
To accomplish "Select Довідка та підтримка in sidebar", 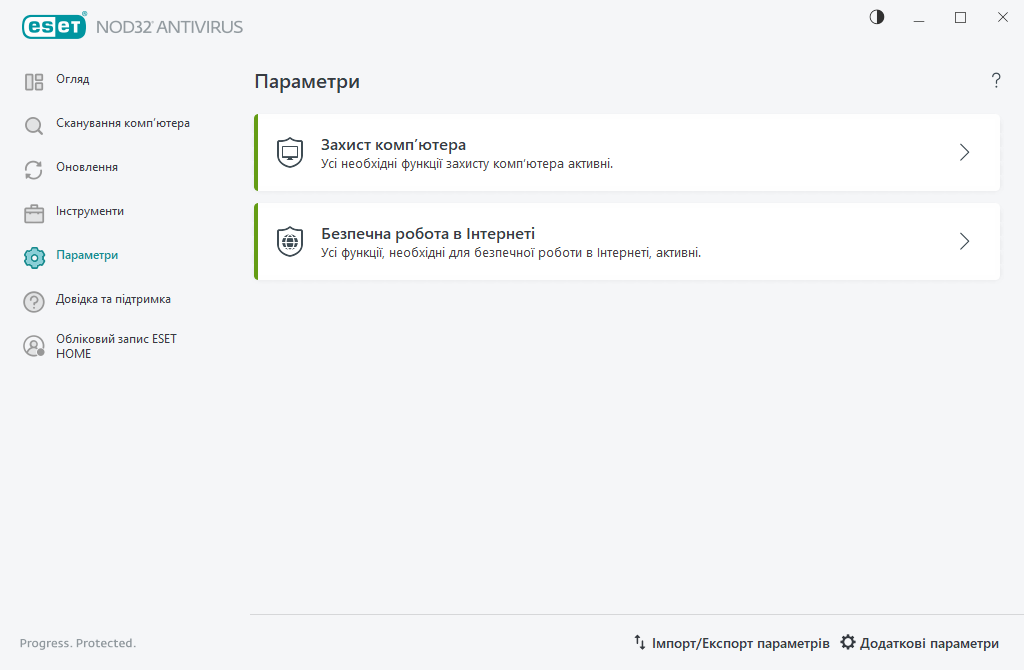I will tap(113, 299).
